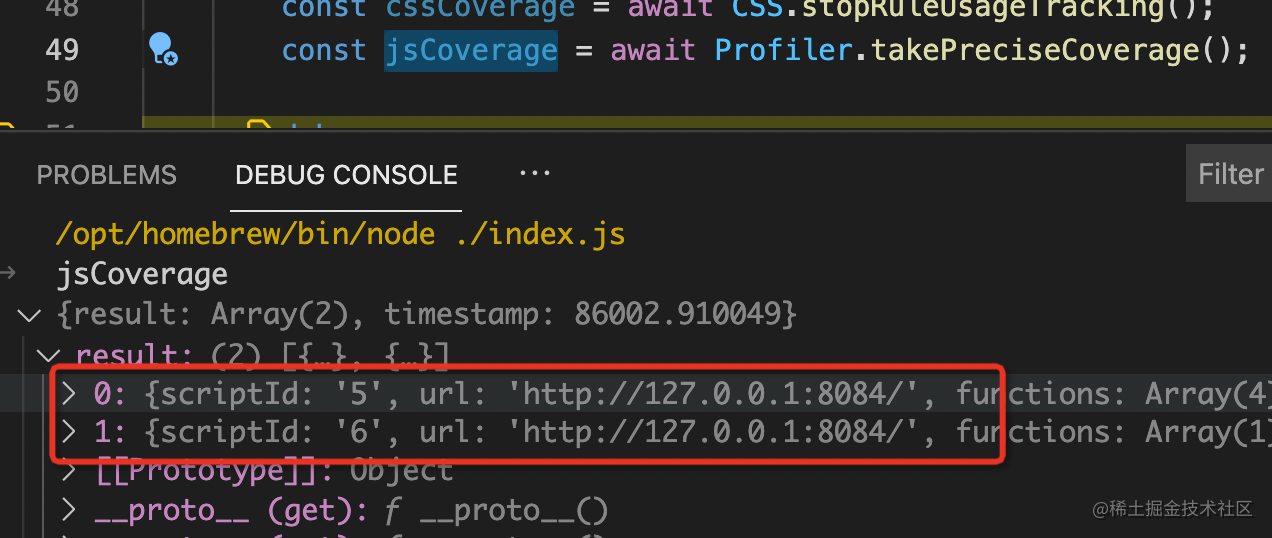Collapse the result array chevron
This screenshot has height=538, width=1272.
coord(48,355)
